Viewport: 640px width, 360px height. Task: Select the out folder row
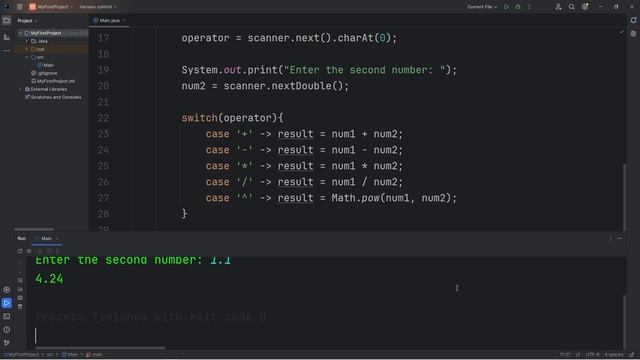pyautogui.click(x=51, y=49)
